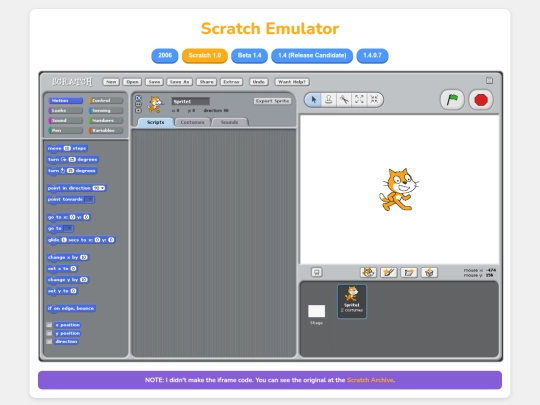
Task: Click the sprite name input field
Action: [190, 101]
